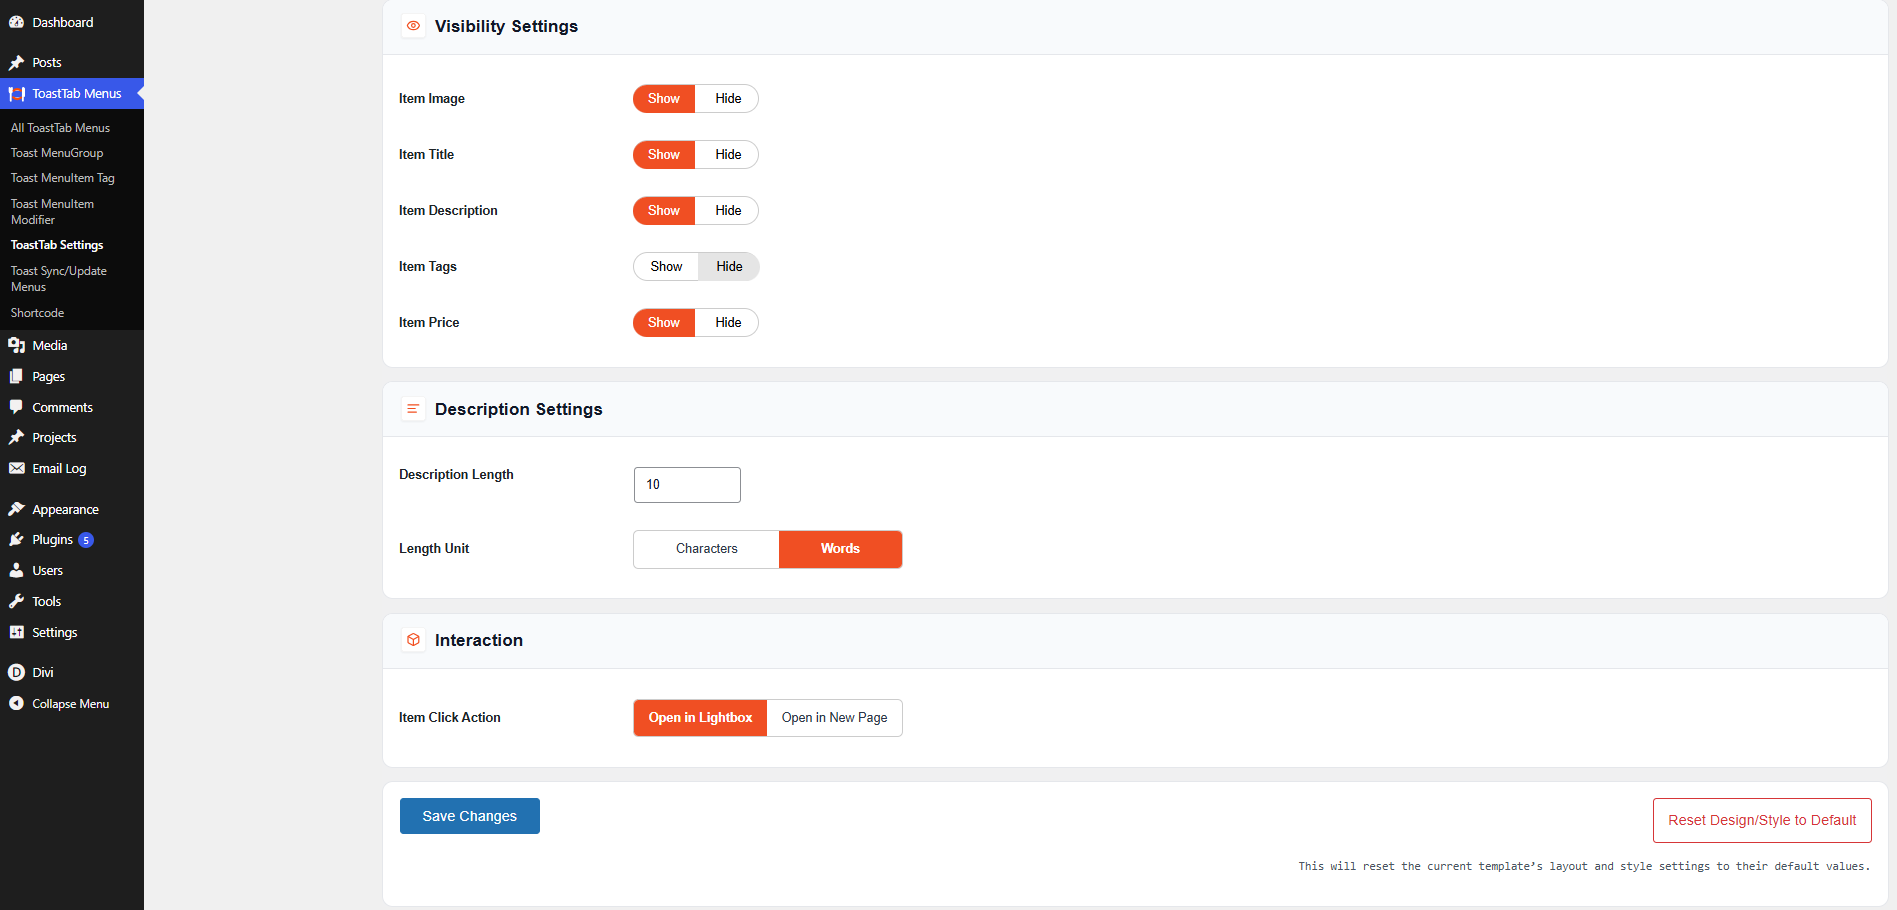Click the Description Settings heading
Screen dimensions: 1897x910
point(518,409)
